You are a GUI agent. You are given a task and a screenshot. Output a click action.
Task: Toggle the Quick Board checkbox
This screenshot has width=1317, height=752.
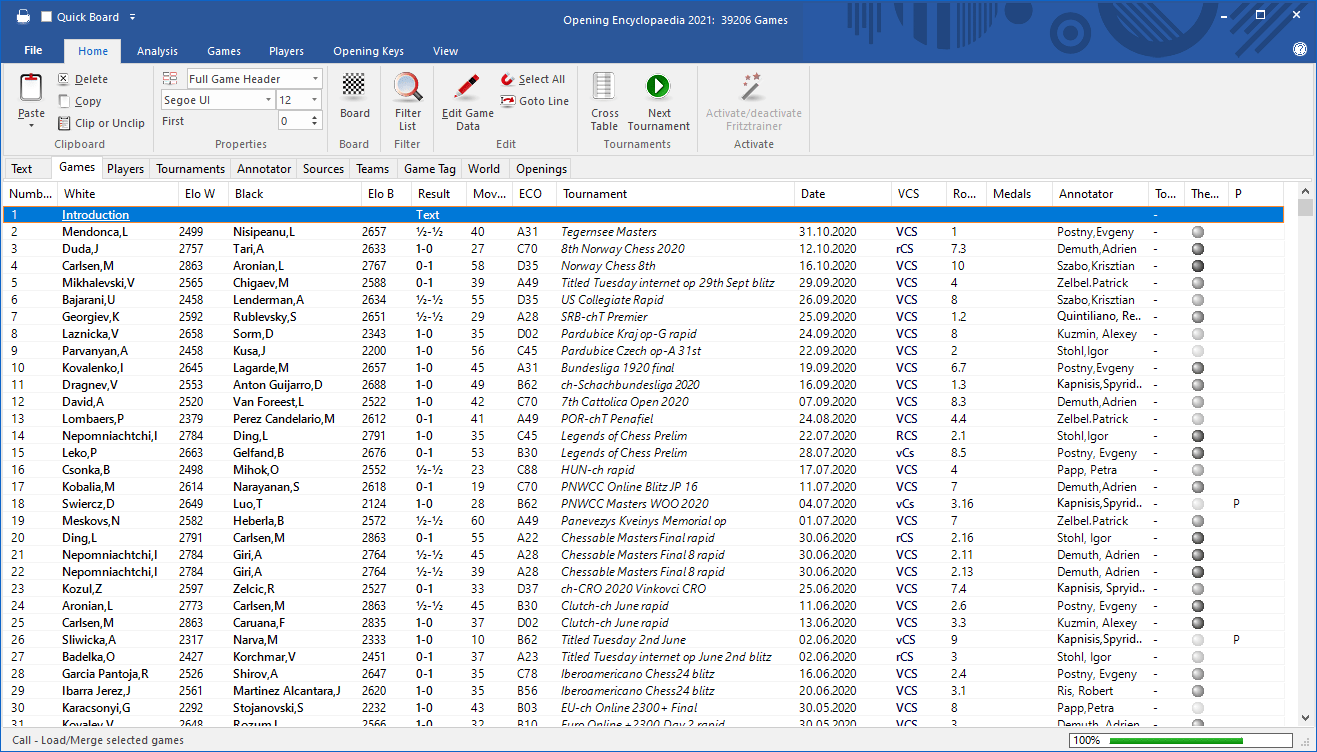pos(47,17)
